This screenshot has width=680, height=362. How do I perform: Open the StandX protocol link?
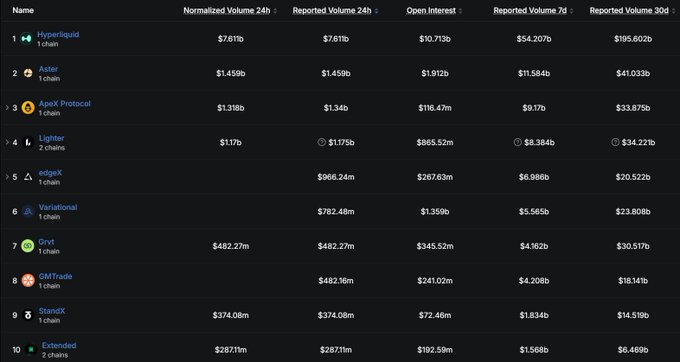pos(52,311)
